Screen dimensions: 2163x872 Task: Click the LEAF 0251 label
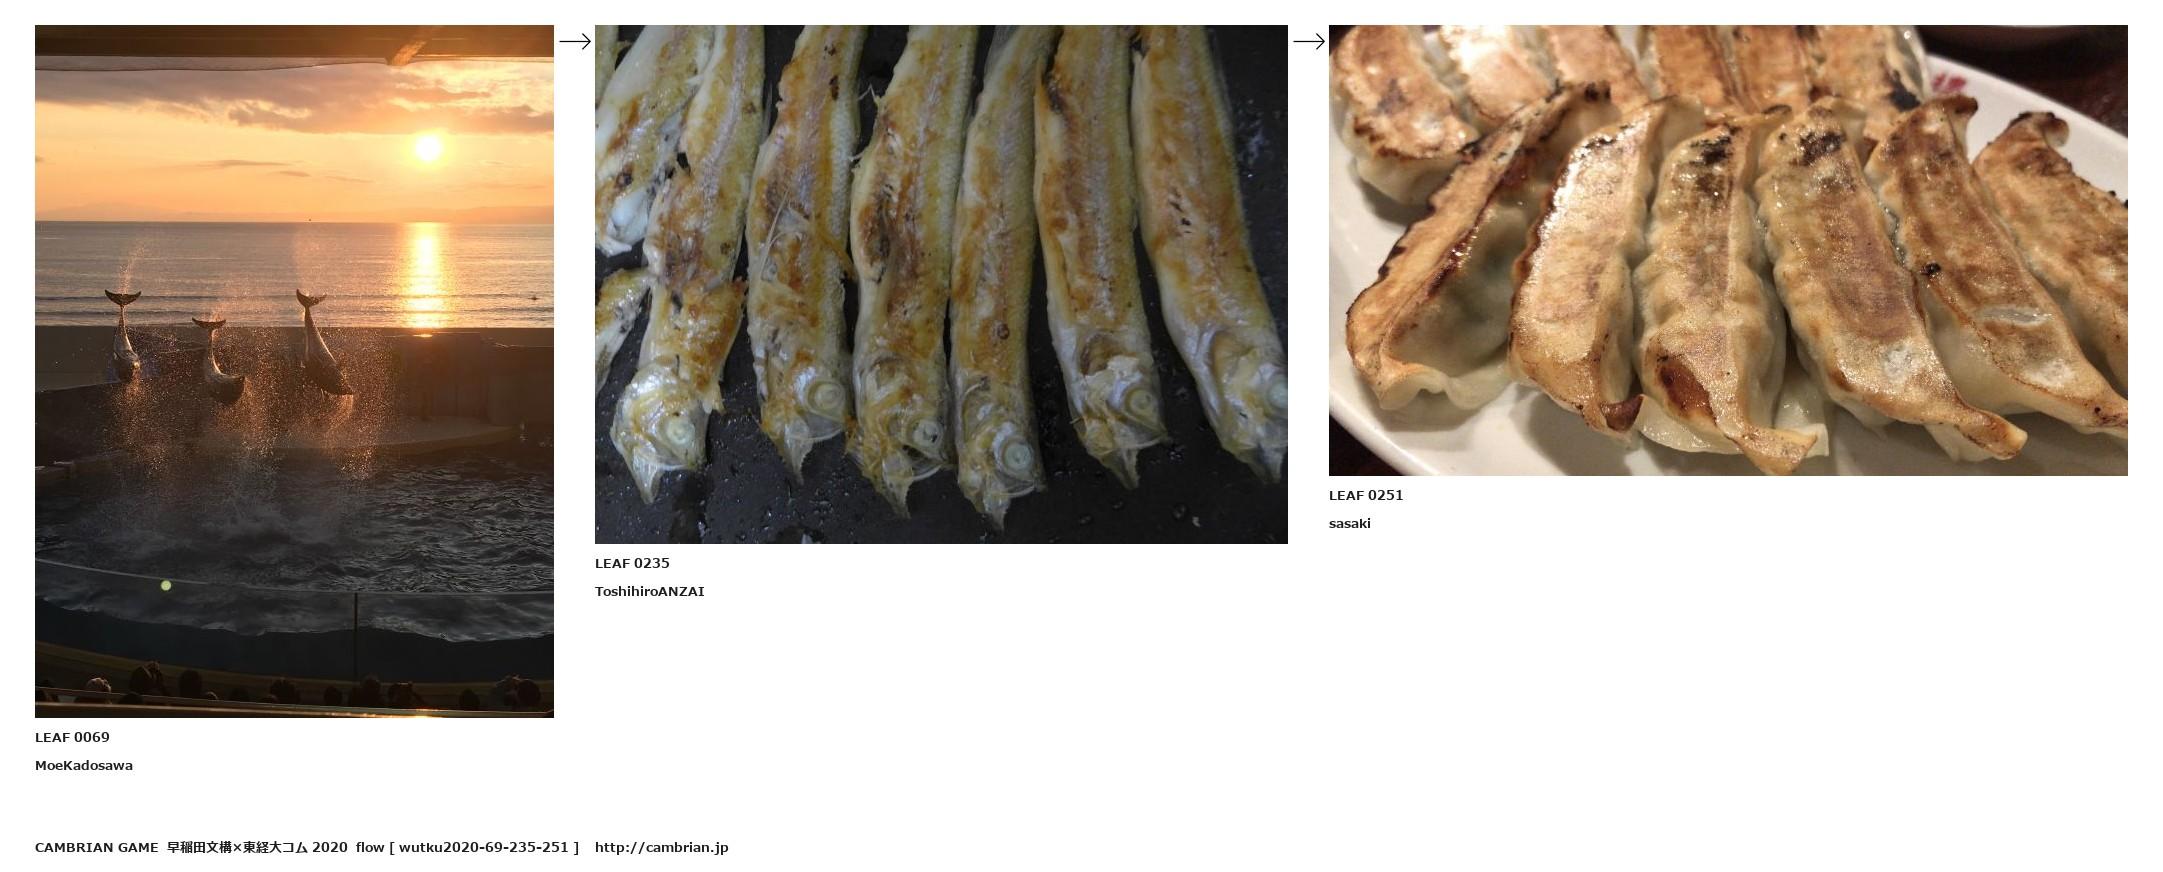pos(1366,495)
